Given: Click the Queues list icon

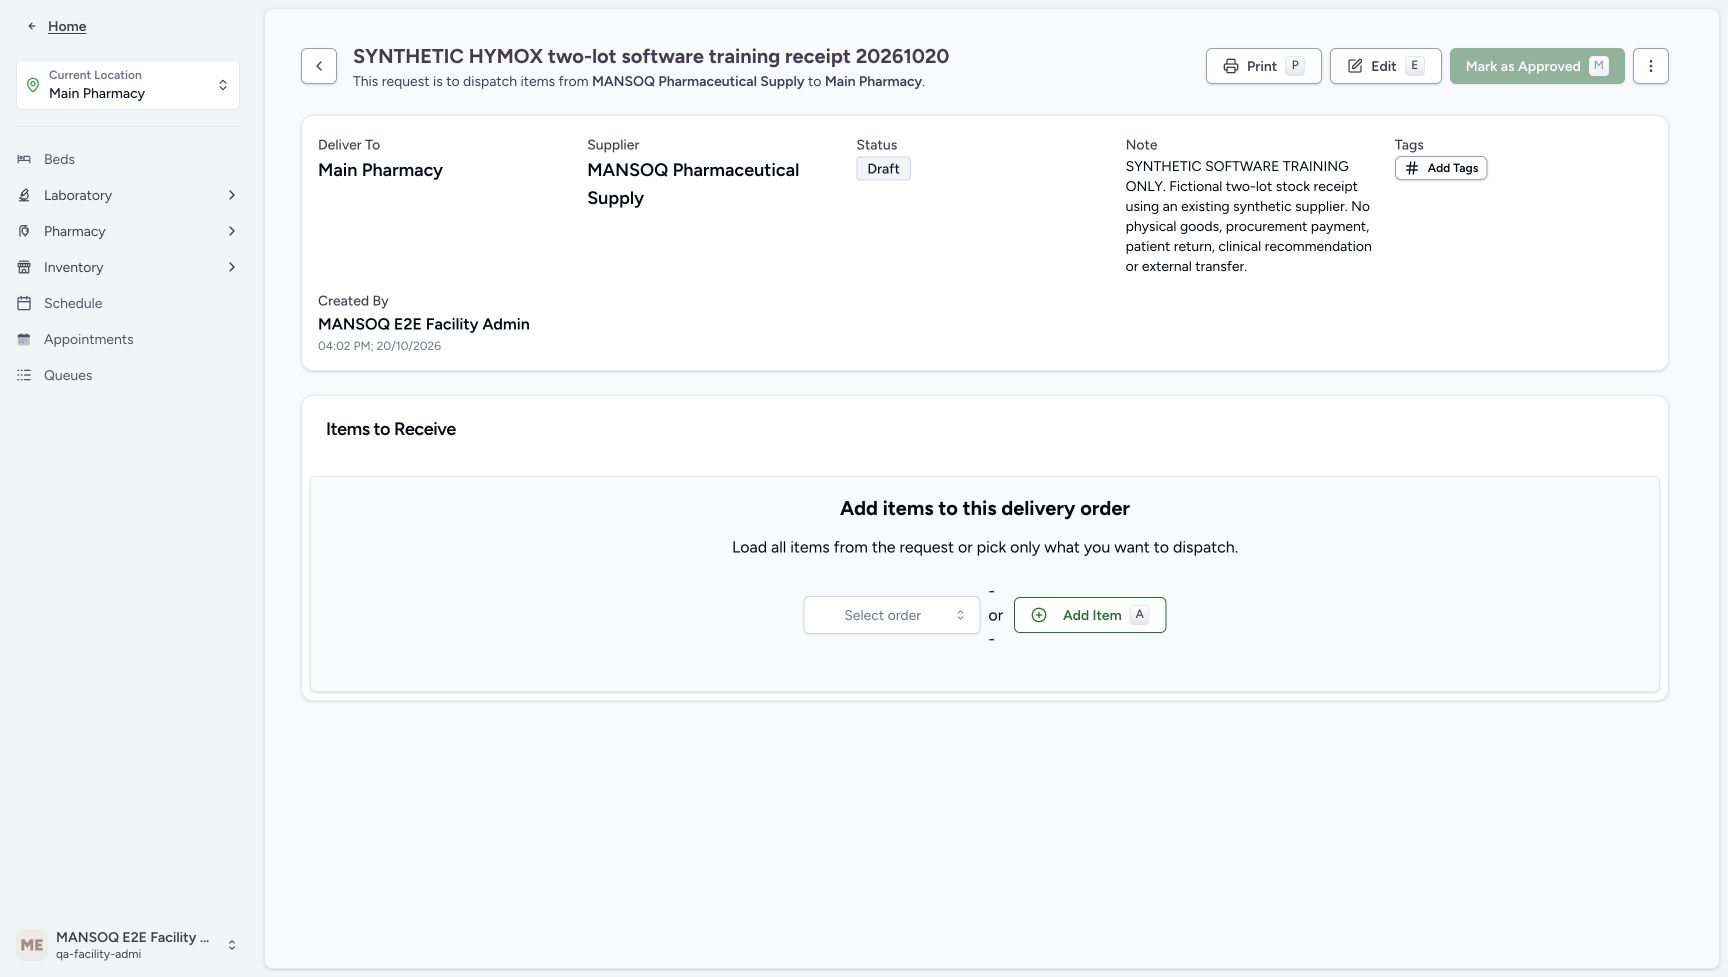Looking at the screenshot, I should click(x=24, y=375).
